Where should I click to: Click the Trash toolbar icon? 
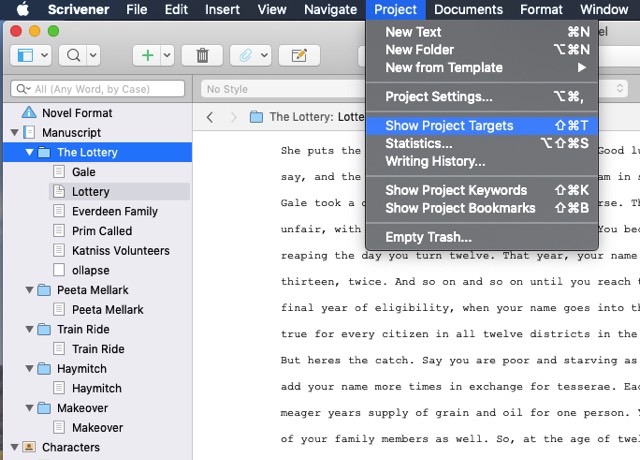[202, 55]
